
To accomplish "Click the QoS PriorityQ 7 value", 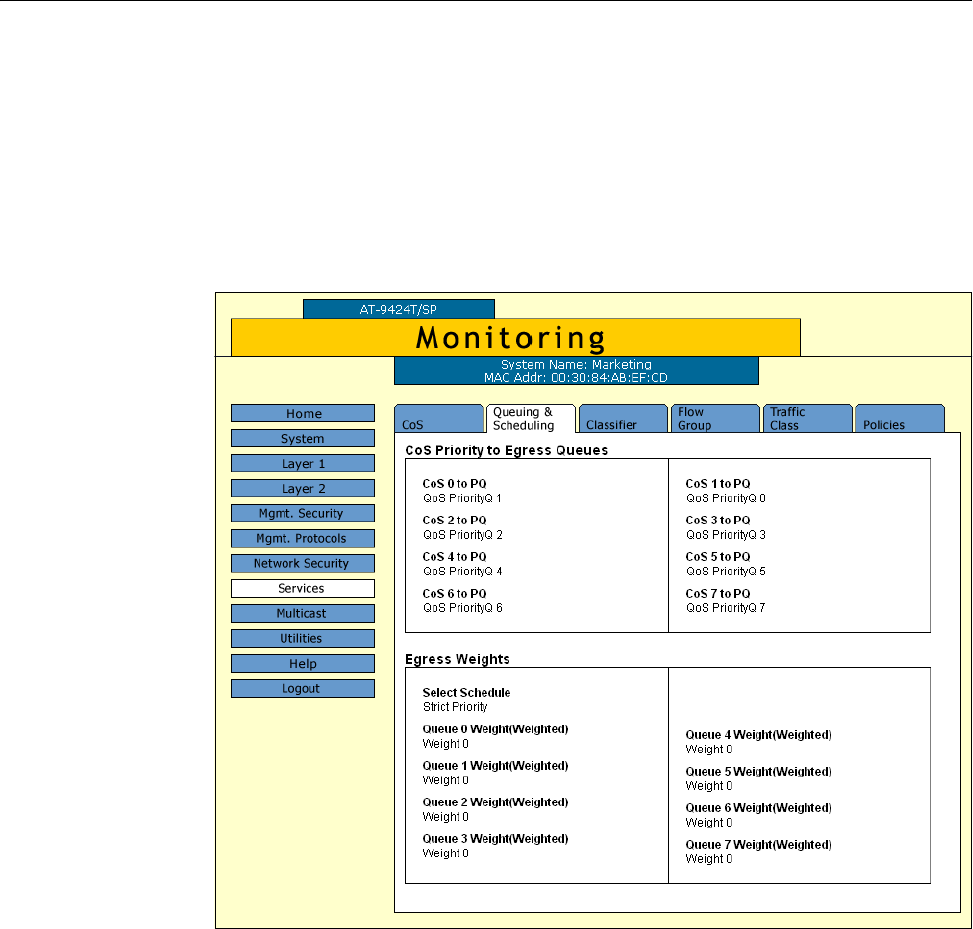I will [726, 608].
